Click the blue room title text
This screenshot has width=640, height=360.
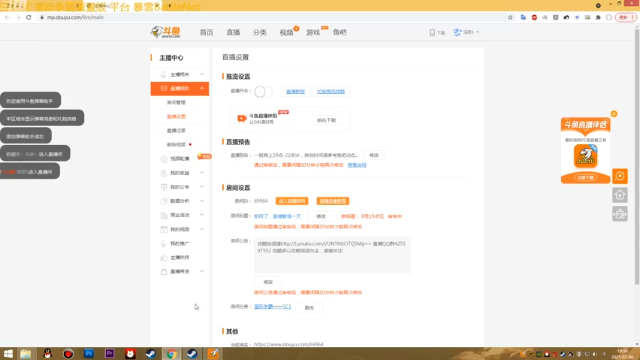(277, 216)
